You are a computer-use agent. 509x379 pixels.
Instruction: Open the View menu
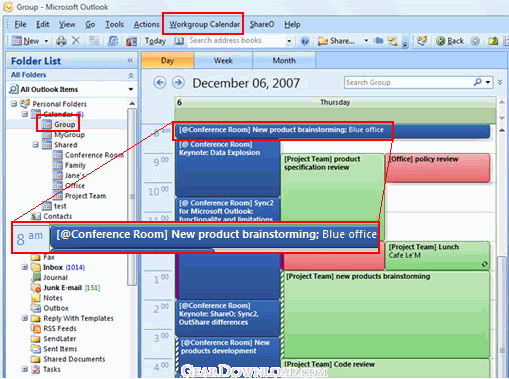[67, 24]
